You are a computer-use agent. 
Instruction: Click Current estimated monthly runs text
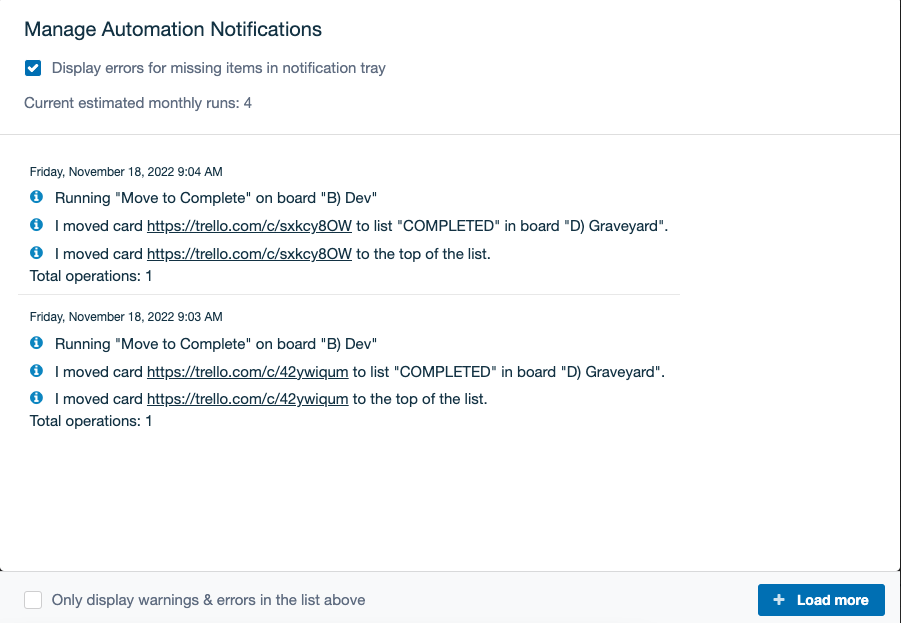(138, 103)
